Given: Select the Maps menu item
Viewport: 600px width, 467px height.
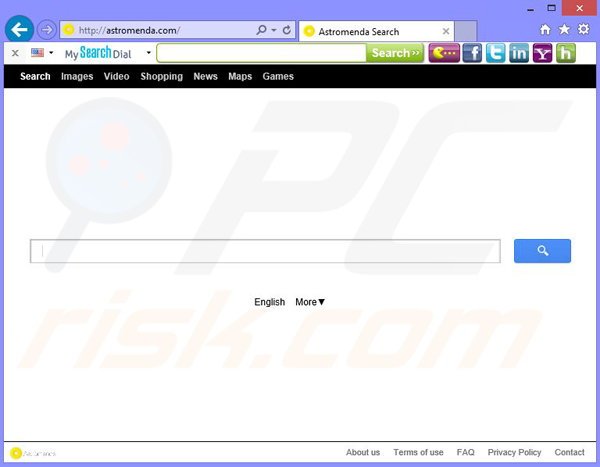Looking at the screenshot, I should [x=240, y=76].
